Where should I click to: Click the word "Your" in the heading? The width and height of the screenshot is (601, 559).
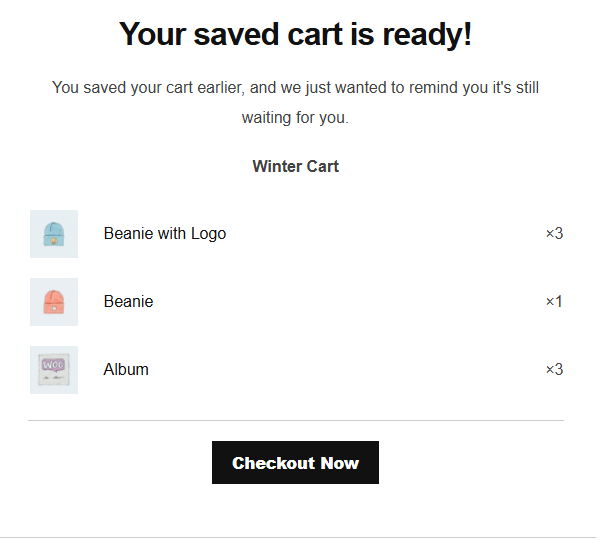[153, 35]
